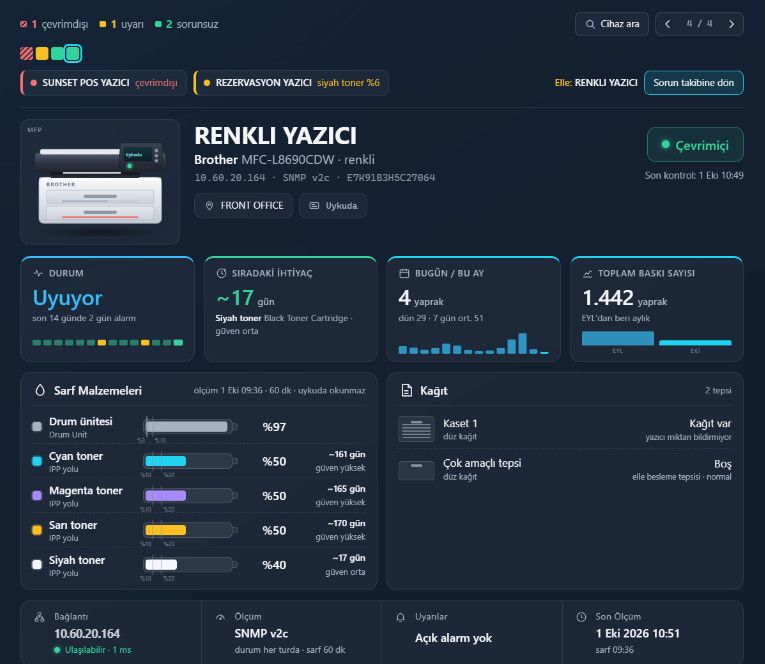This screenshot has height=664, width=765.
Task: Click the '1 uyarı' counter text
Action: tap(127, 24)
